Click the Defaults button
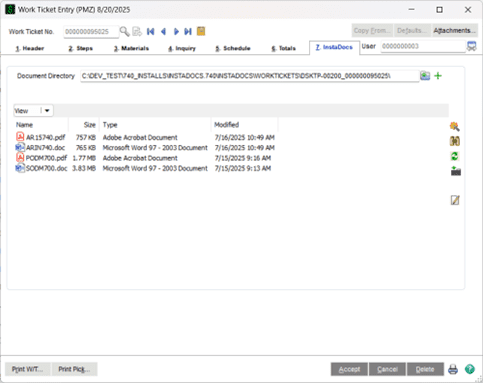 [x=412, y=31]
